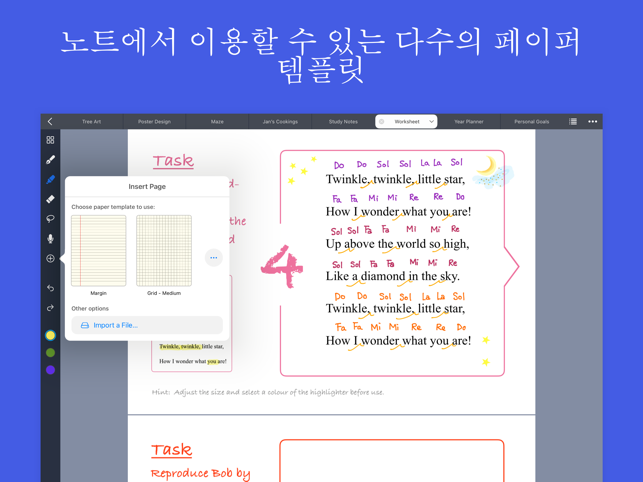Open the three-dot more options menu
643x482 pixels.
point(593,121)
